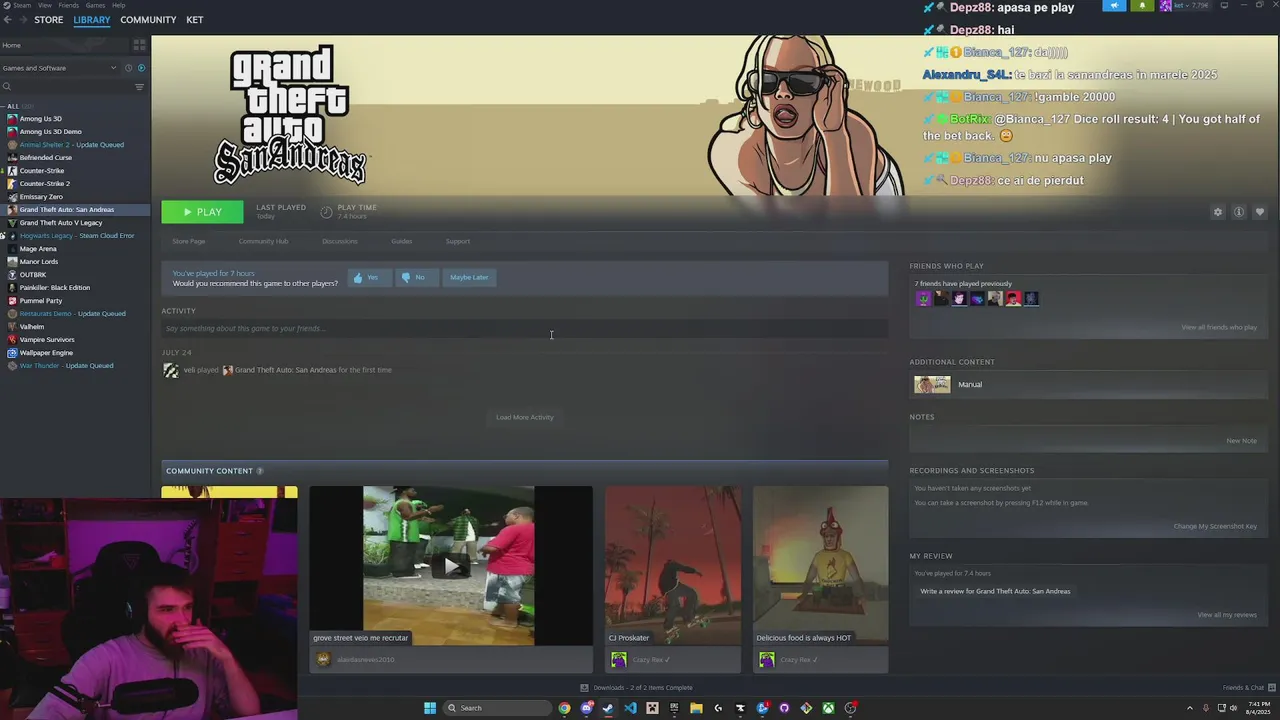This screenshot has width=1280, height=720.
Task: Select Among Us 3D in library
Action: point(40,119)
